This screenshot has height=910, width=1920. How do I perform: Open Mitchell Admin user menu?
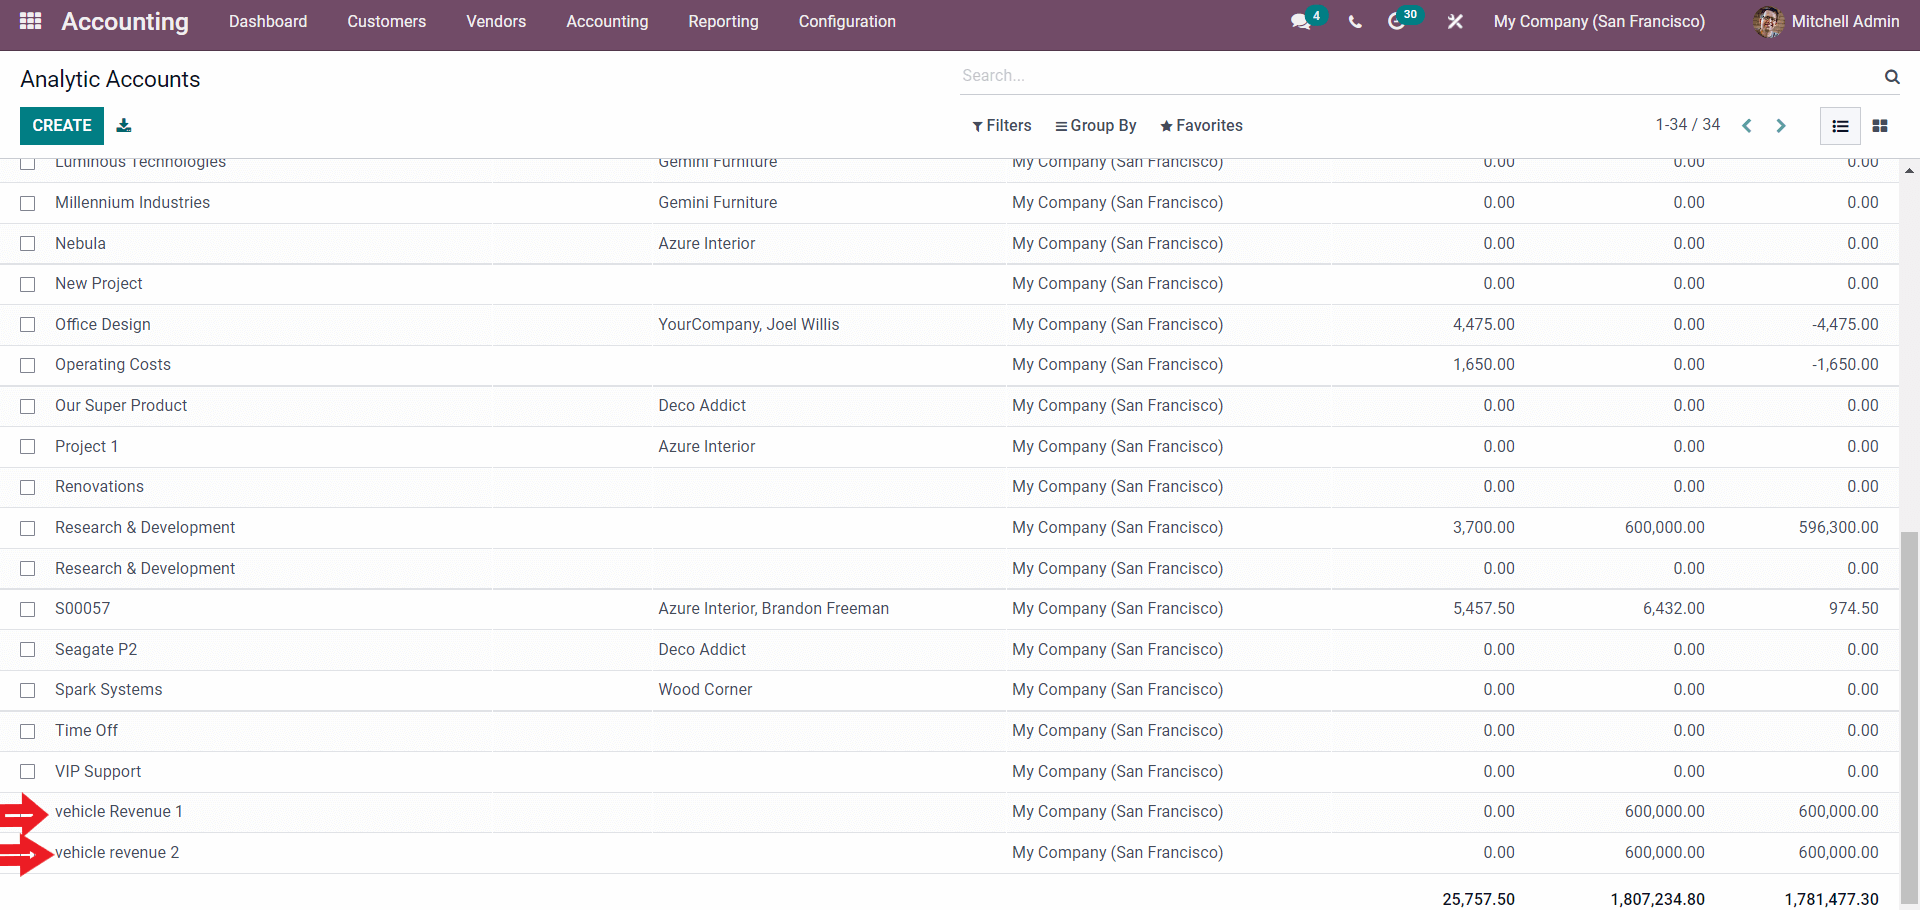pos(1826,22)
